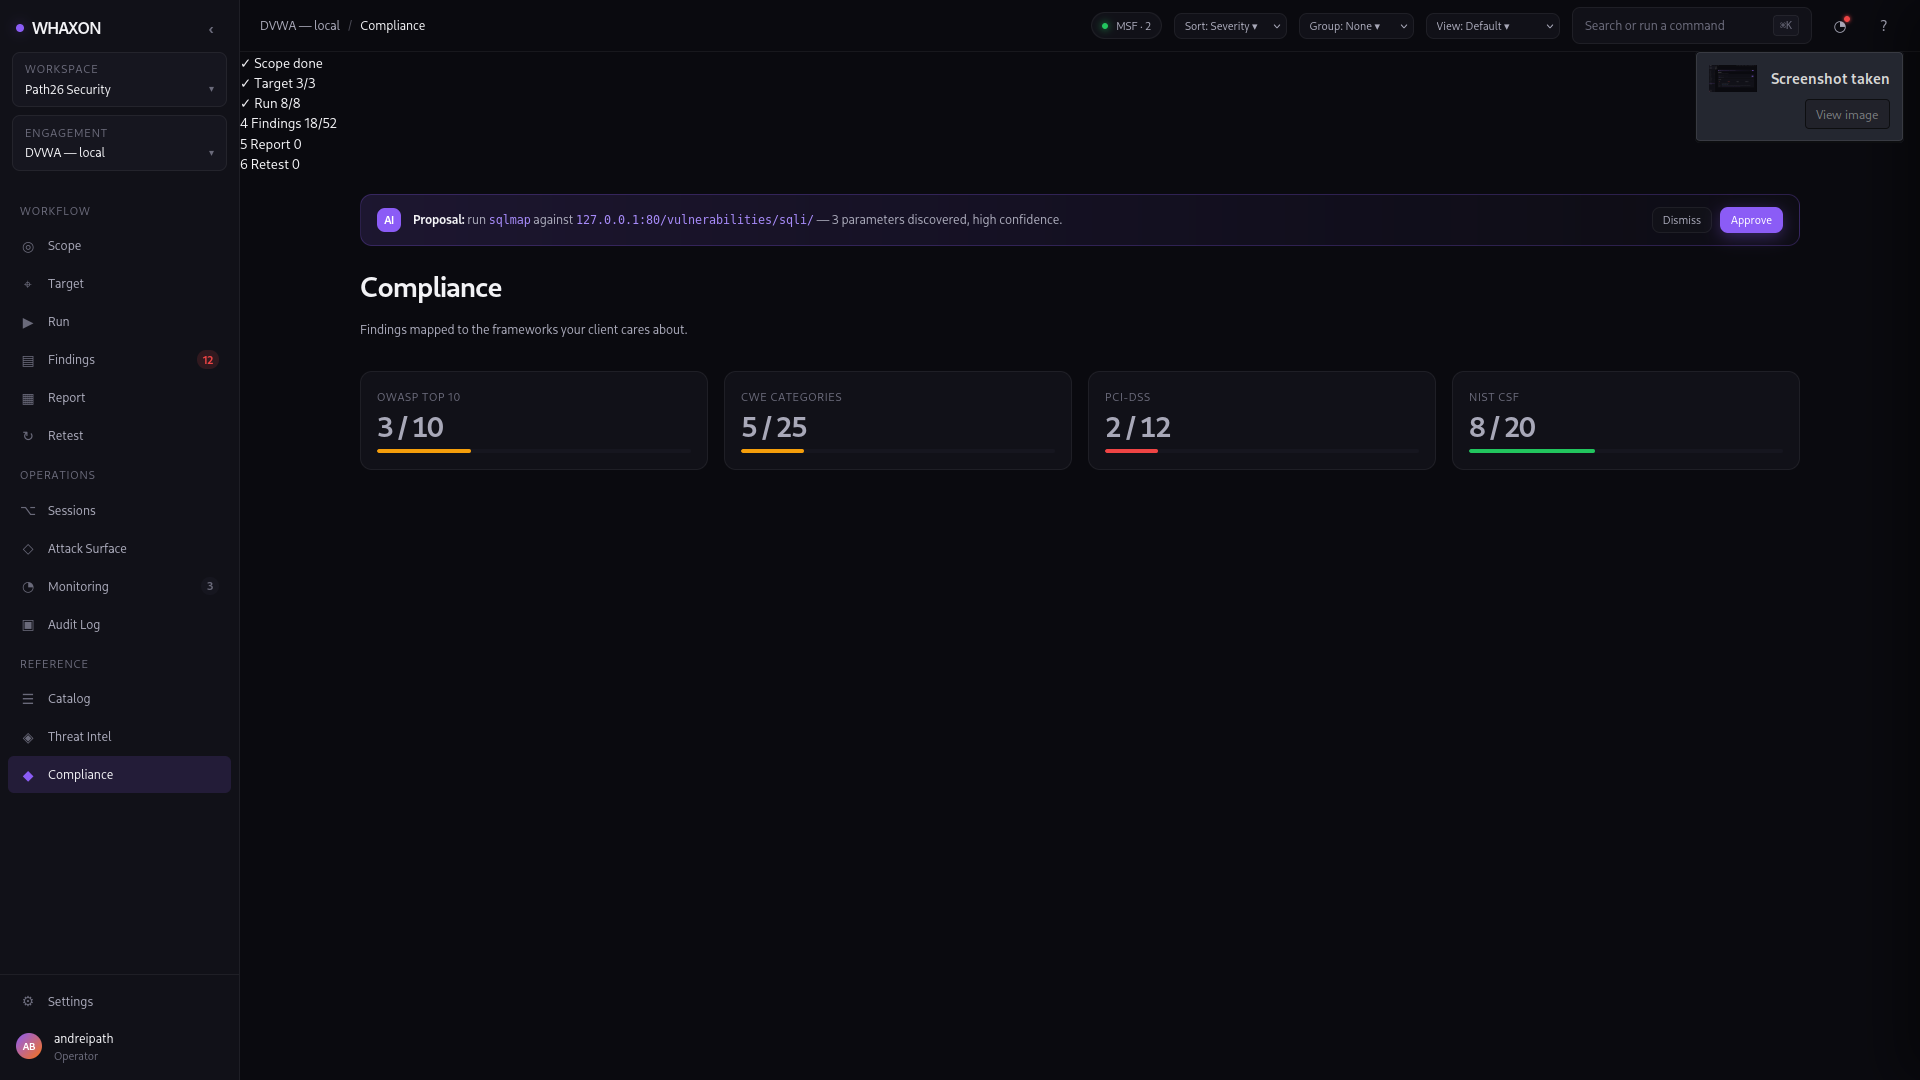
Task: Open notifications icon with red dot
Action: 1840,26
